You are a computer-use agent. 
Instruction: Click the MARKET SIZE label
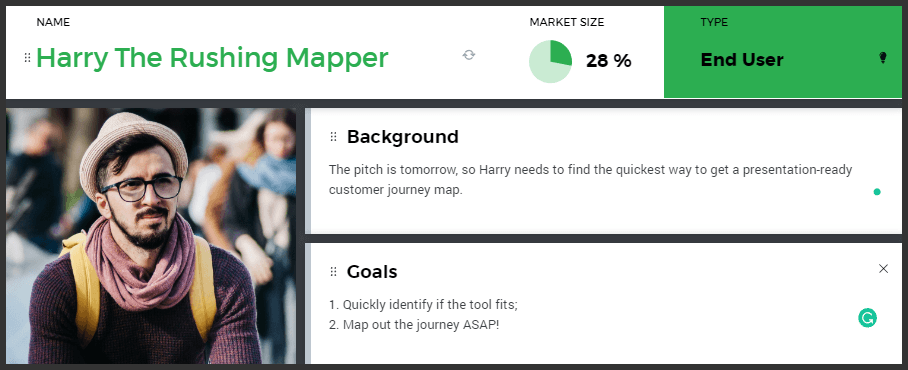[x=566, y=23]
